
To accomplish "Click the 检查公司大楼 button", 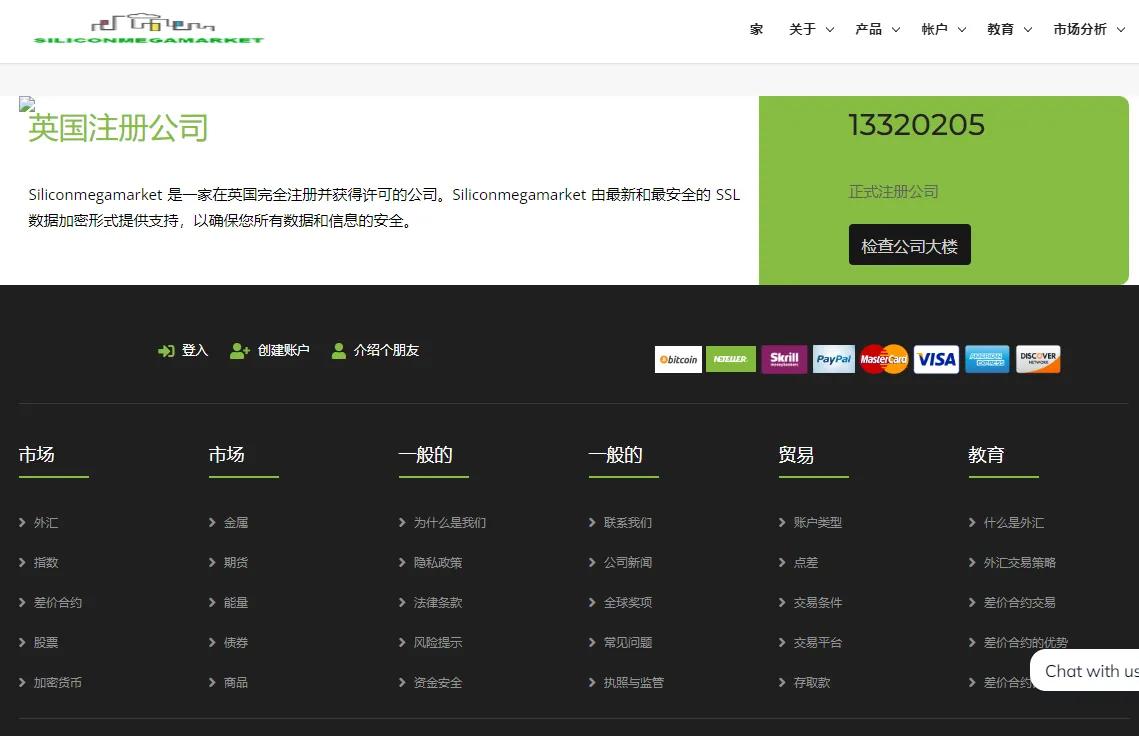I will (909, 245).
